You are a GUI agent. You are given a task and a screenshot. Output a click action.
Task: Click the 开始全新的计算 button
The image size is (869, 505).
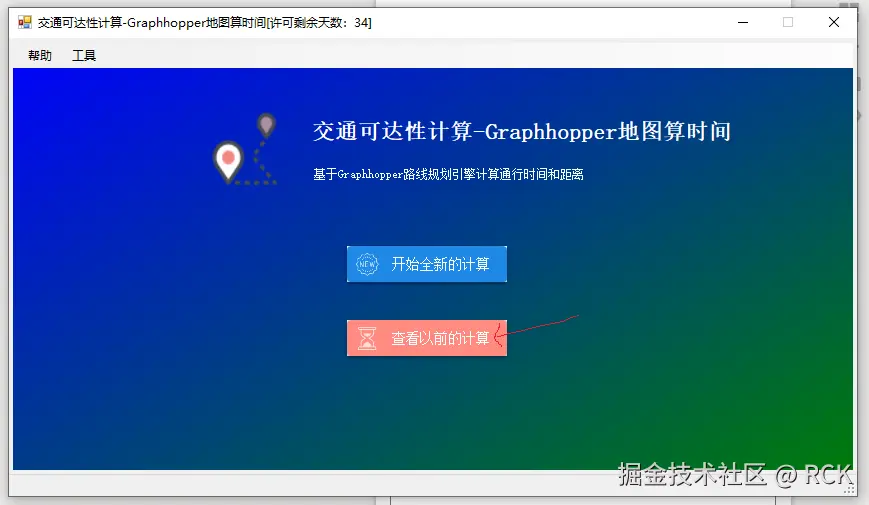pyautogui.click(x=427, y=264)
